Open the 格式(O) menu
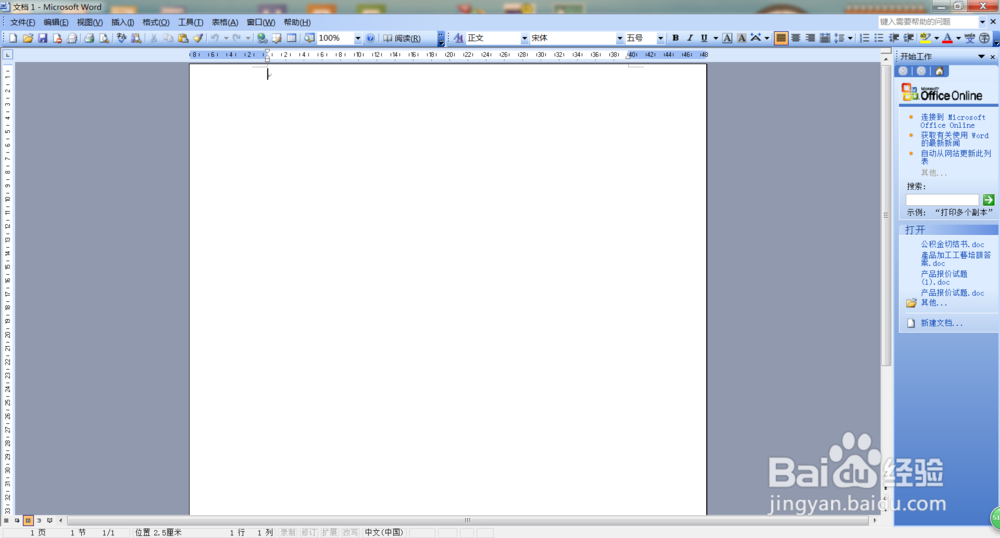 point(156,22)
